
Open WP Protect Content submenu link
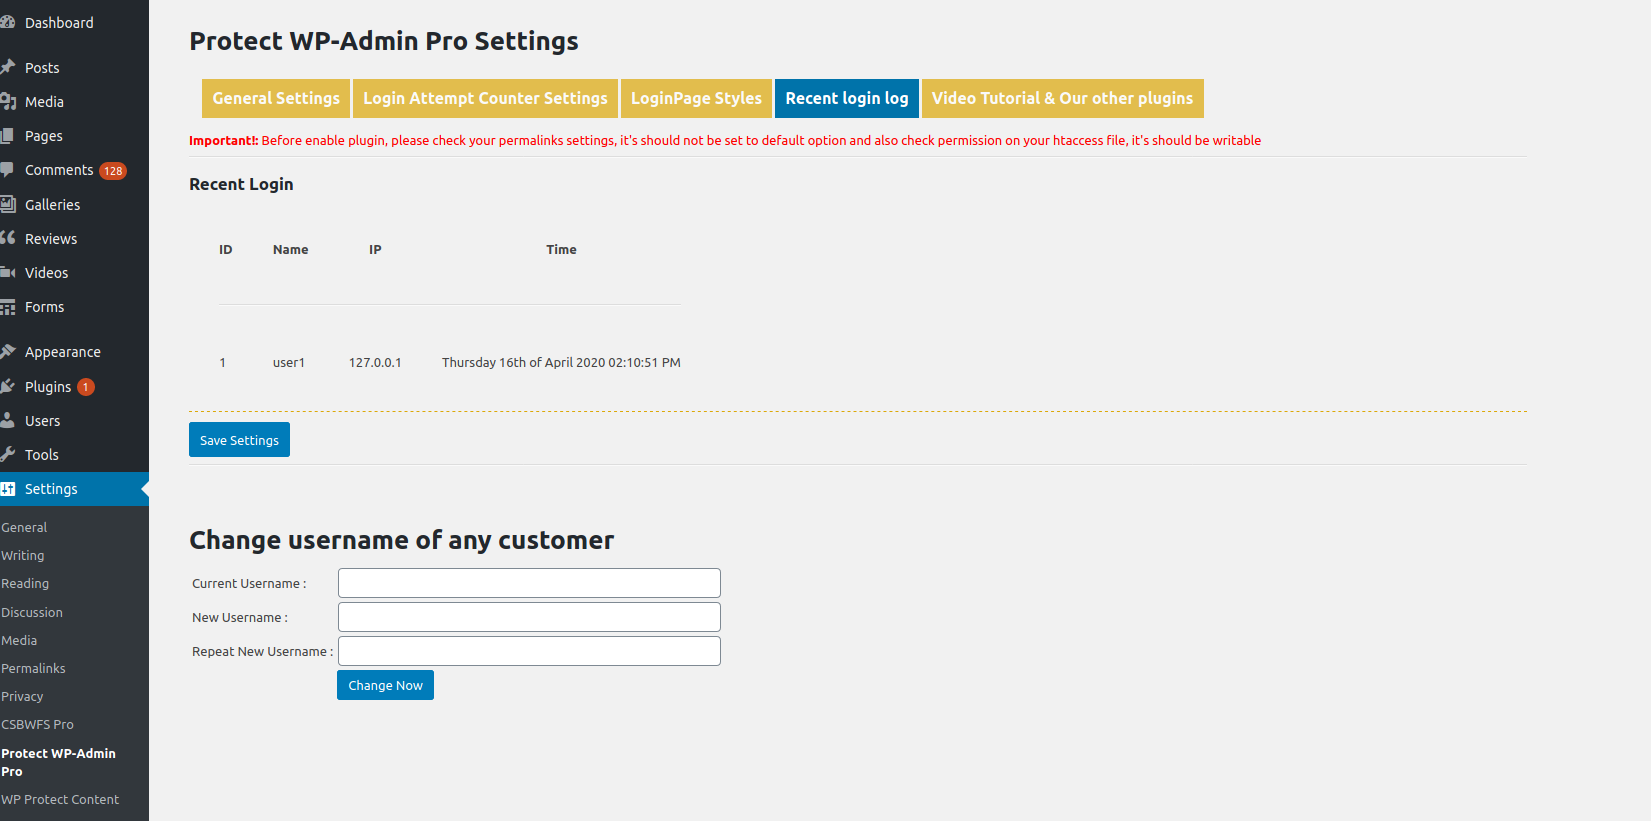[60, 799]
